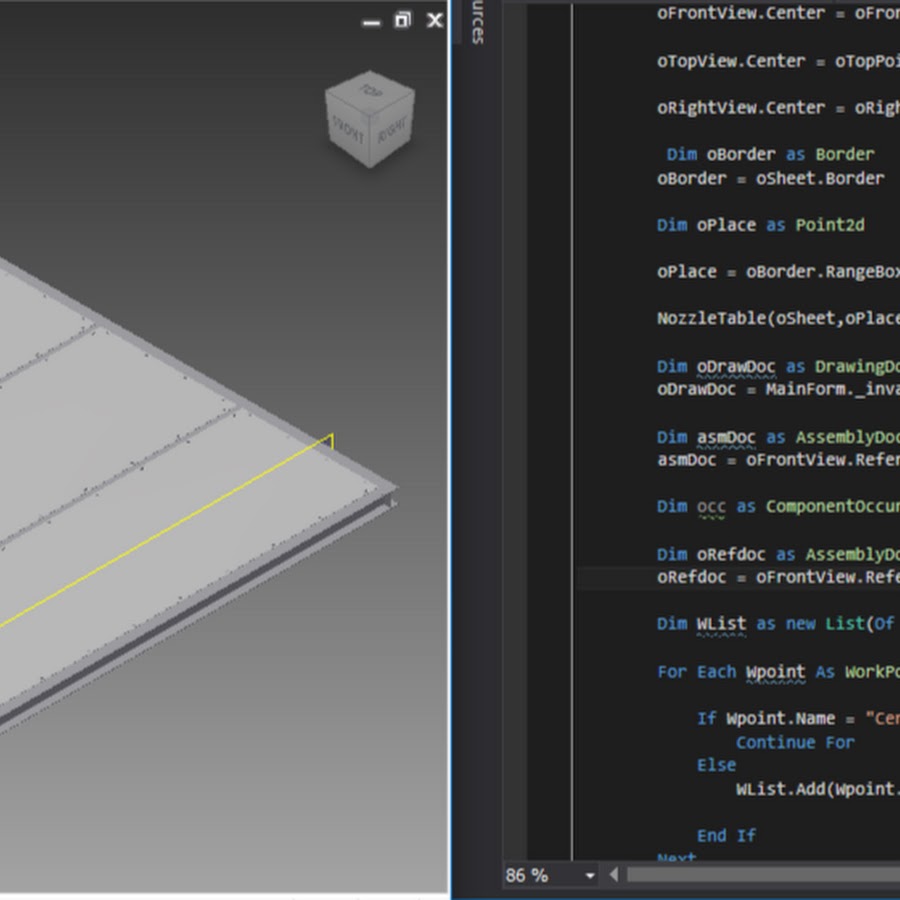Click the 'Dim oRefdoc as AssemblyDo' line
900x900 pixels.
pos(778,554)
